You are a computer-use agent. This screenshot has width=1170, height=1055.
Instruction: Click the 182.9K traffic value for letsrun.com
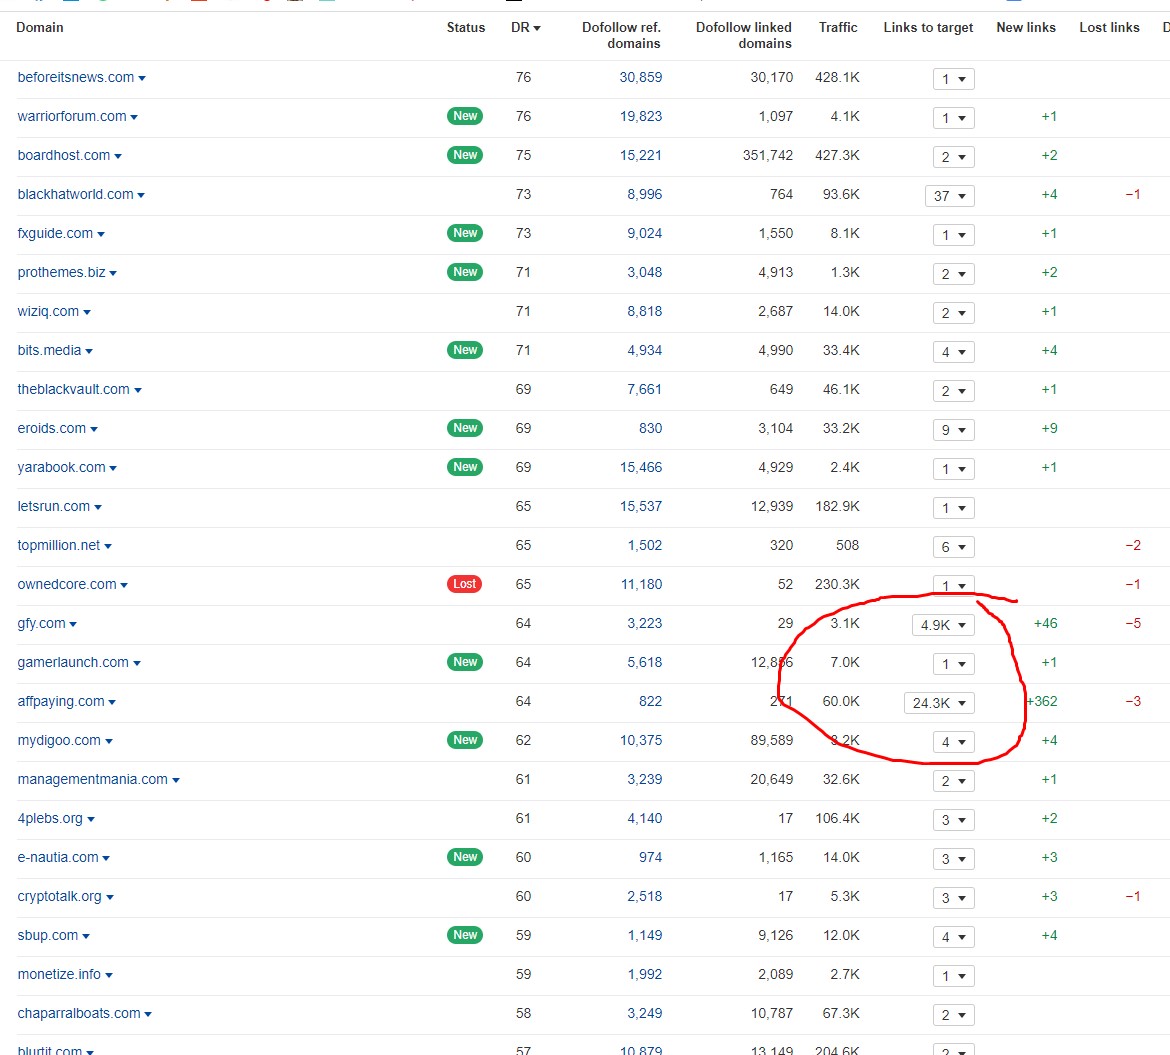837,507
